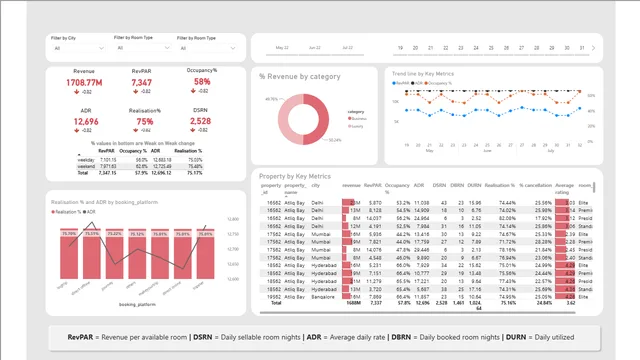Select May 22 in the month slicer
The width and height of the screenshot is (640, 360).
(282, 48)
